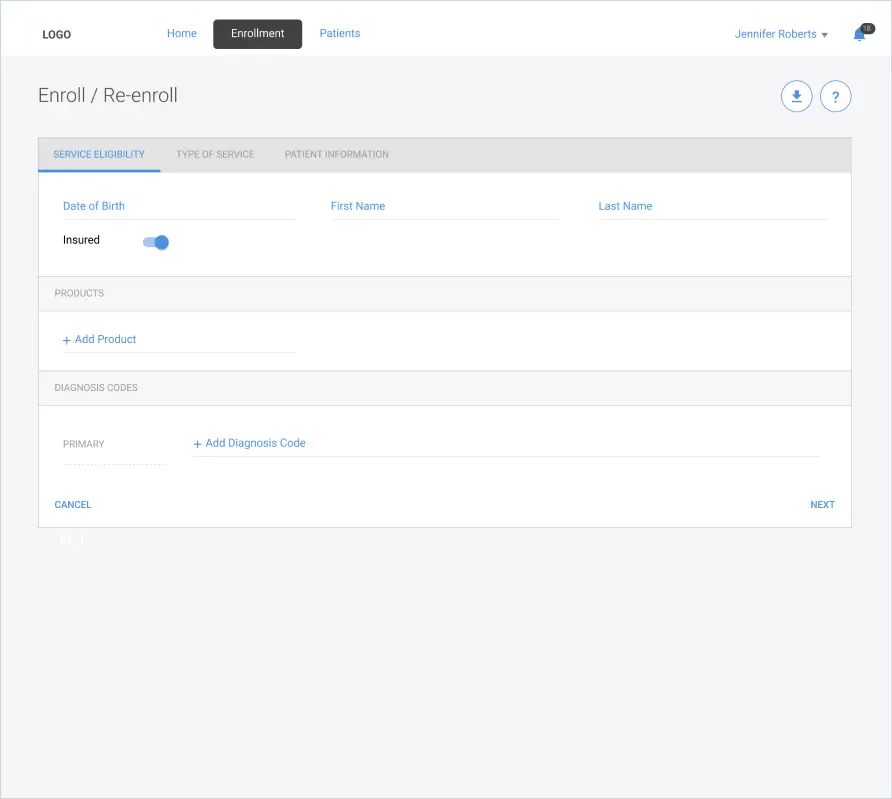Select the Enrollment navigation item
Viewport: 892px width, 799px height.
[257, 34]
